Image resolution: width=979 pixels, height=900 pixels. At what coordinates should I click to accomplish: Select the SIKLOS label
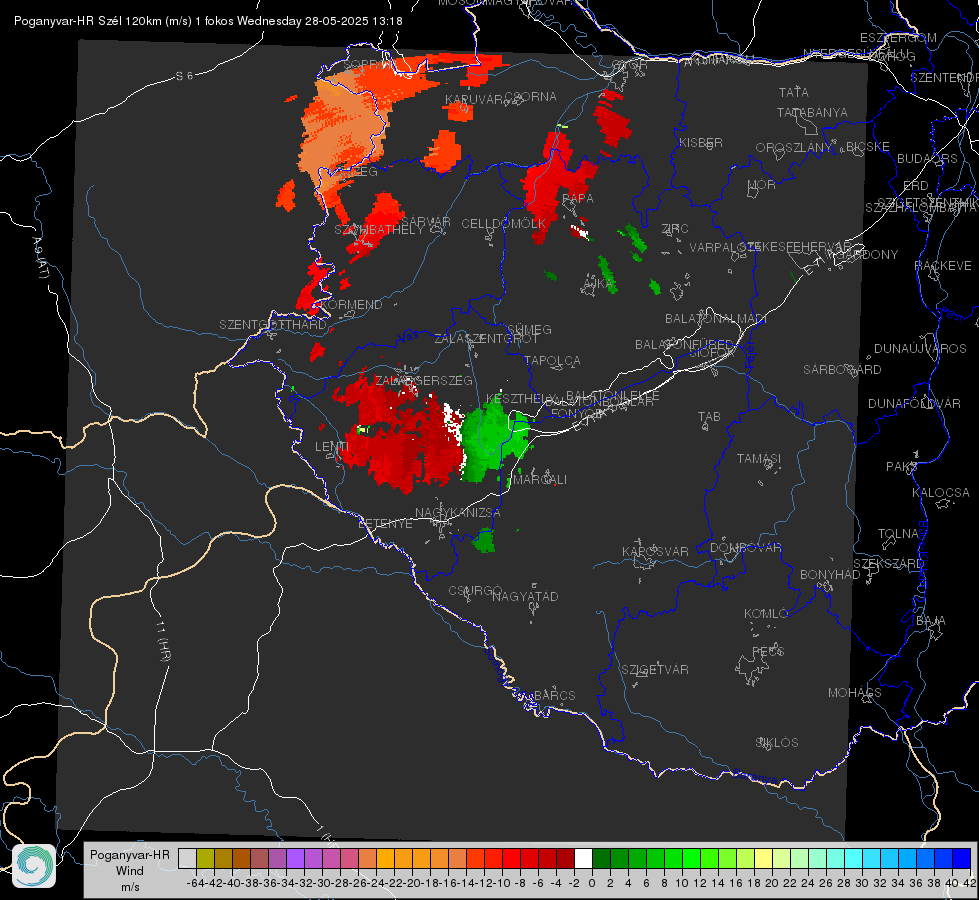coord(777,743)
